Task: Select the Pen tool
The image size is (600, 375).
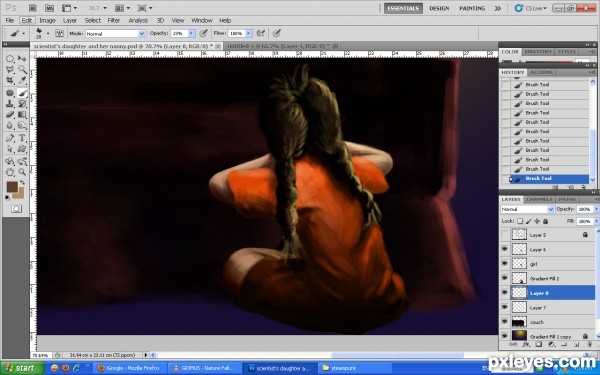Action: pos(10,138)
